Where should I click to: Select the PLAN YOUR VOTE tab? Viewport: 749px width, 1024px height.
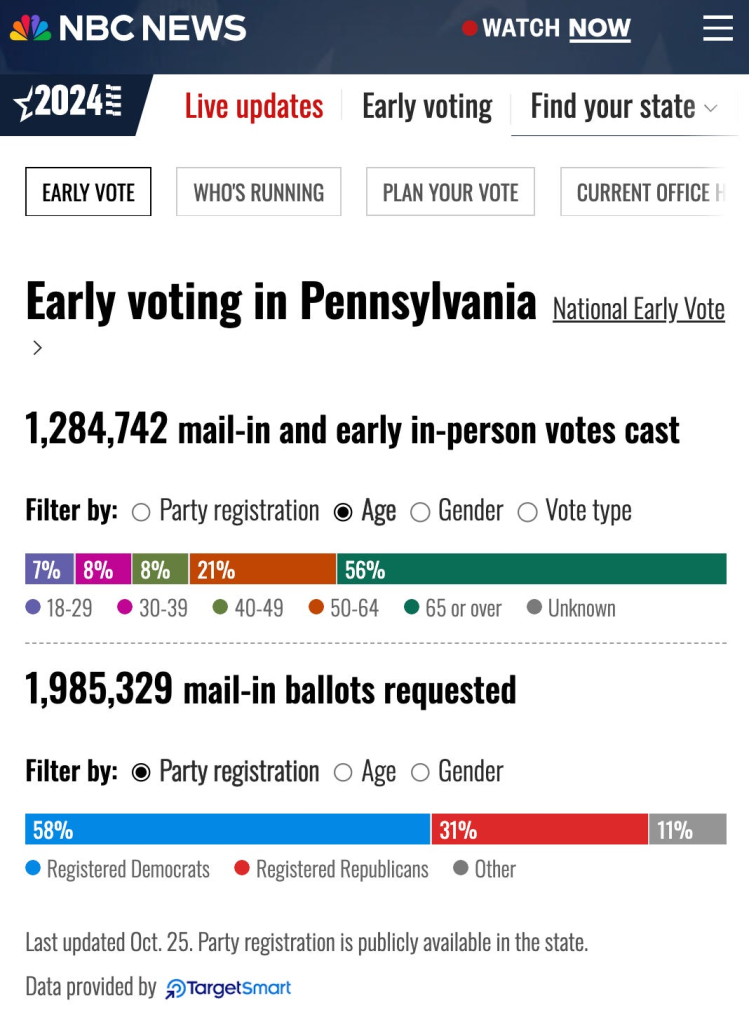coord(450,191)
